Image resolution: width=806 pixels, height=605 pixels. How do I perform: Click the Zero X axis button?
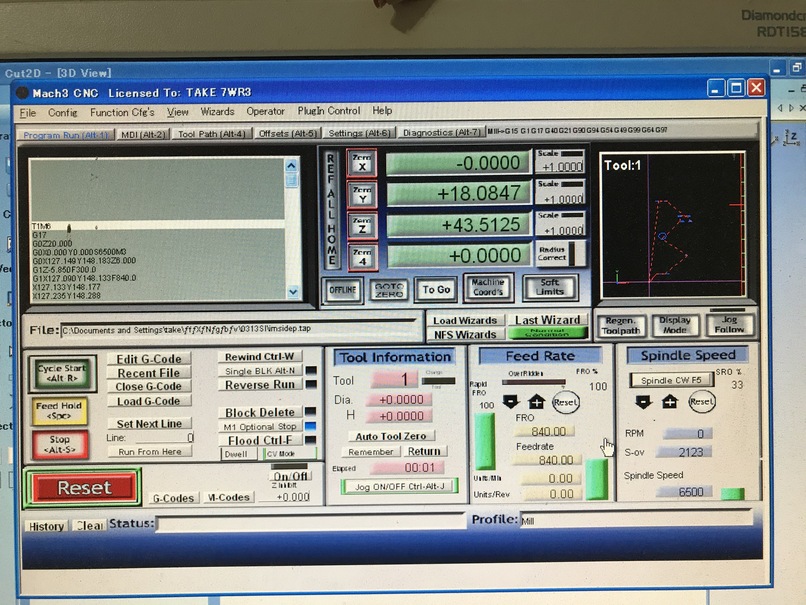(362, 163)
